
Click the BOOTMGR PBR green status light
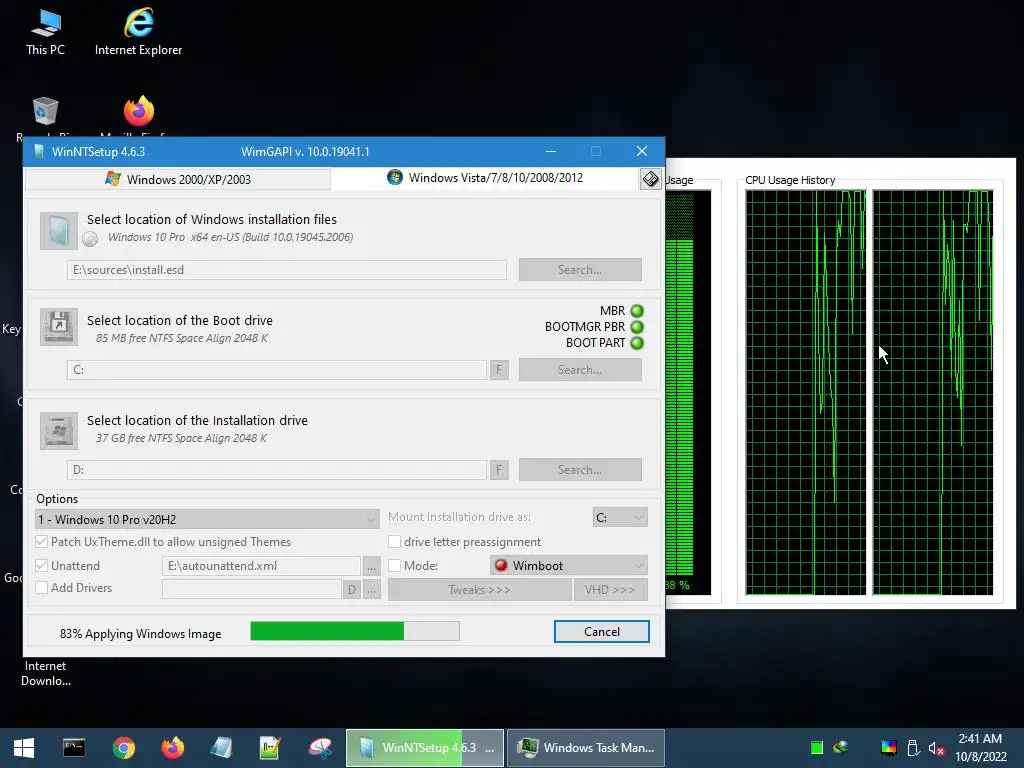[x=637, y=327]
